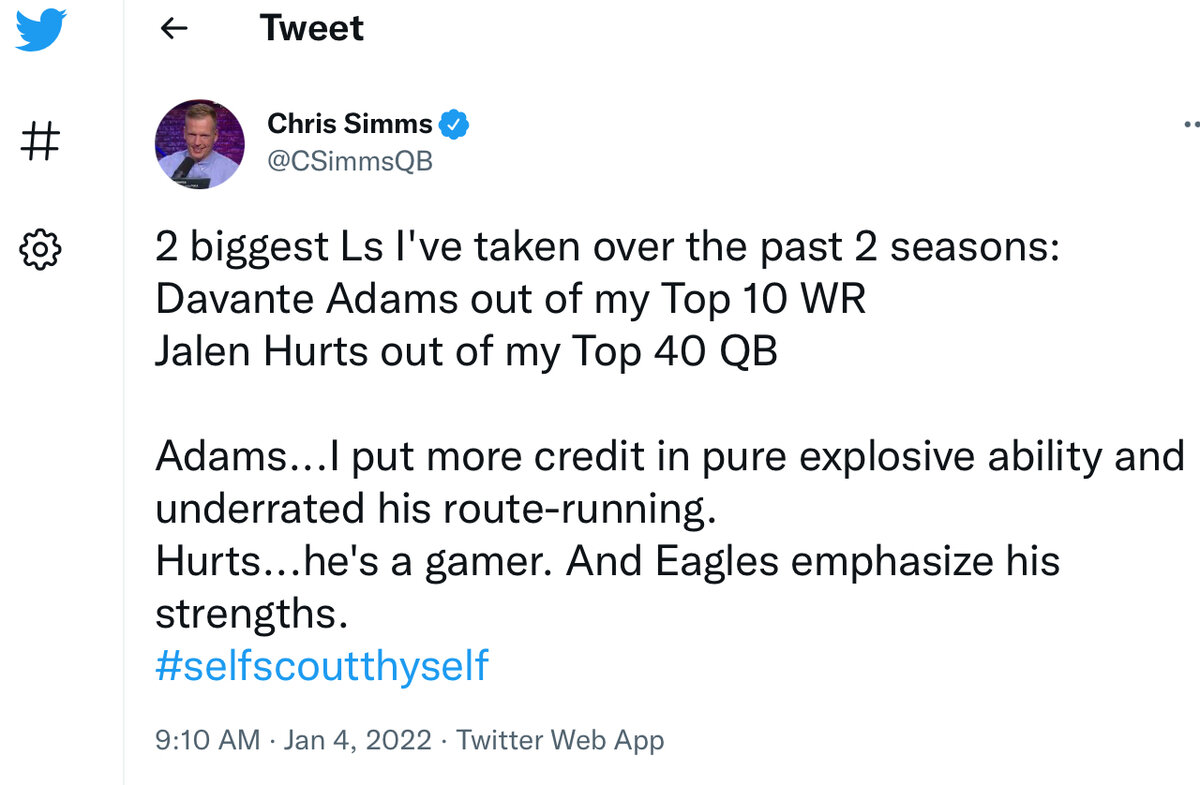The width and height of the screenshot is (1200, 785).
Task: Open the Chris Simms display name link
Action: coord(349,125)
